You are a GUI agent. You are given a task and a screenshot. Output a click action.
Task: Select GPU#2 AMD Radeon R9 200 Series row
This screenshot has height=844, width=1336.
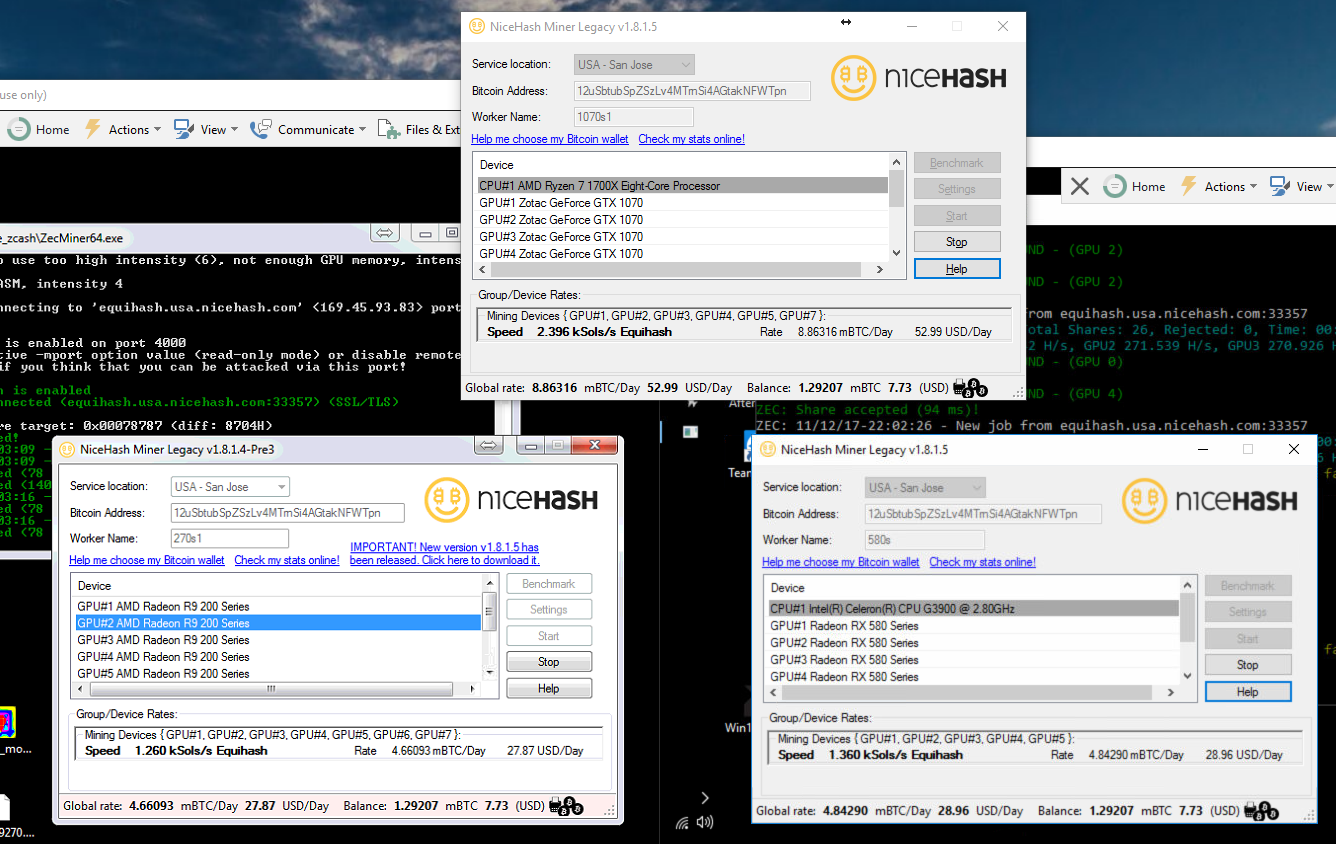[278, 623]
